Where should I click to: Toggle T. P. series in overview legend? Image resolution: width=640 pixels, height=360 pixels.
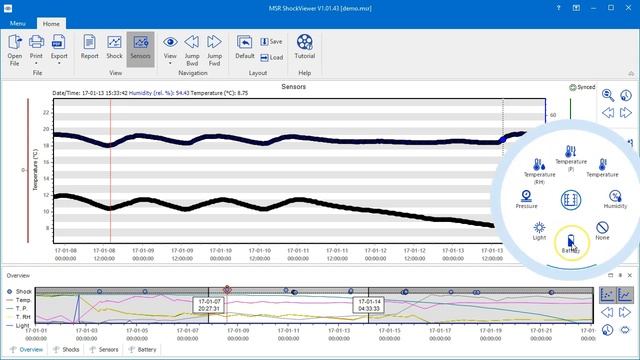17,309
